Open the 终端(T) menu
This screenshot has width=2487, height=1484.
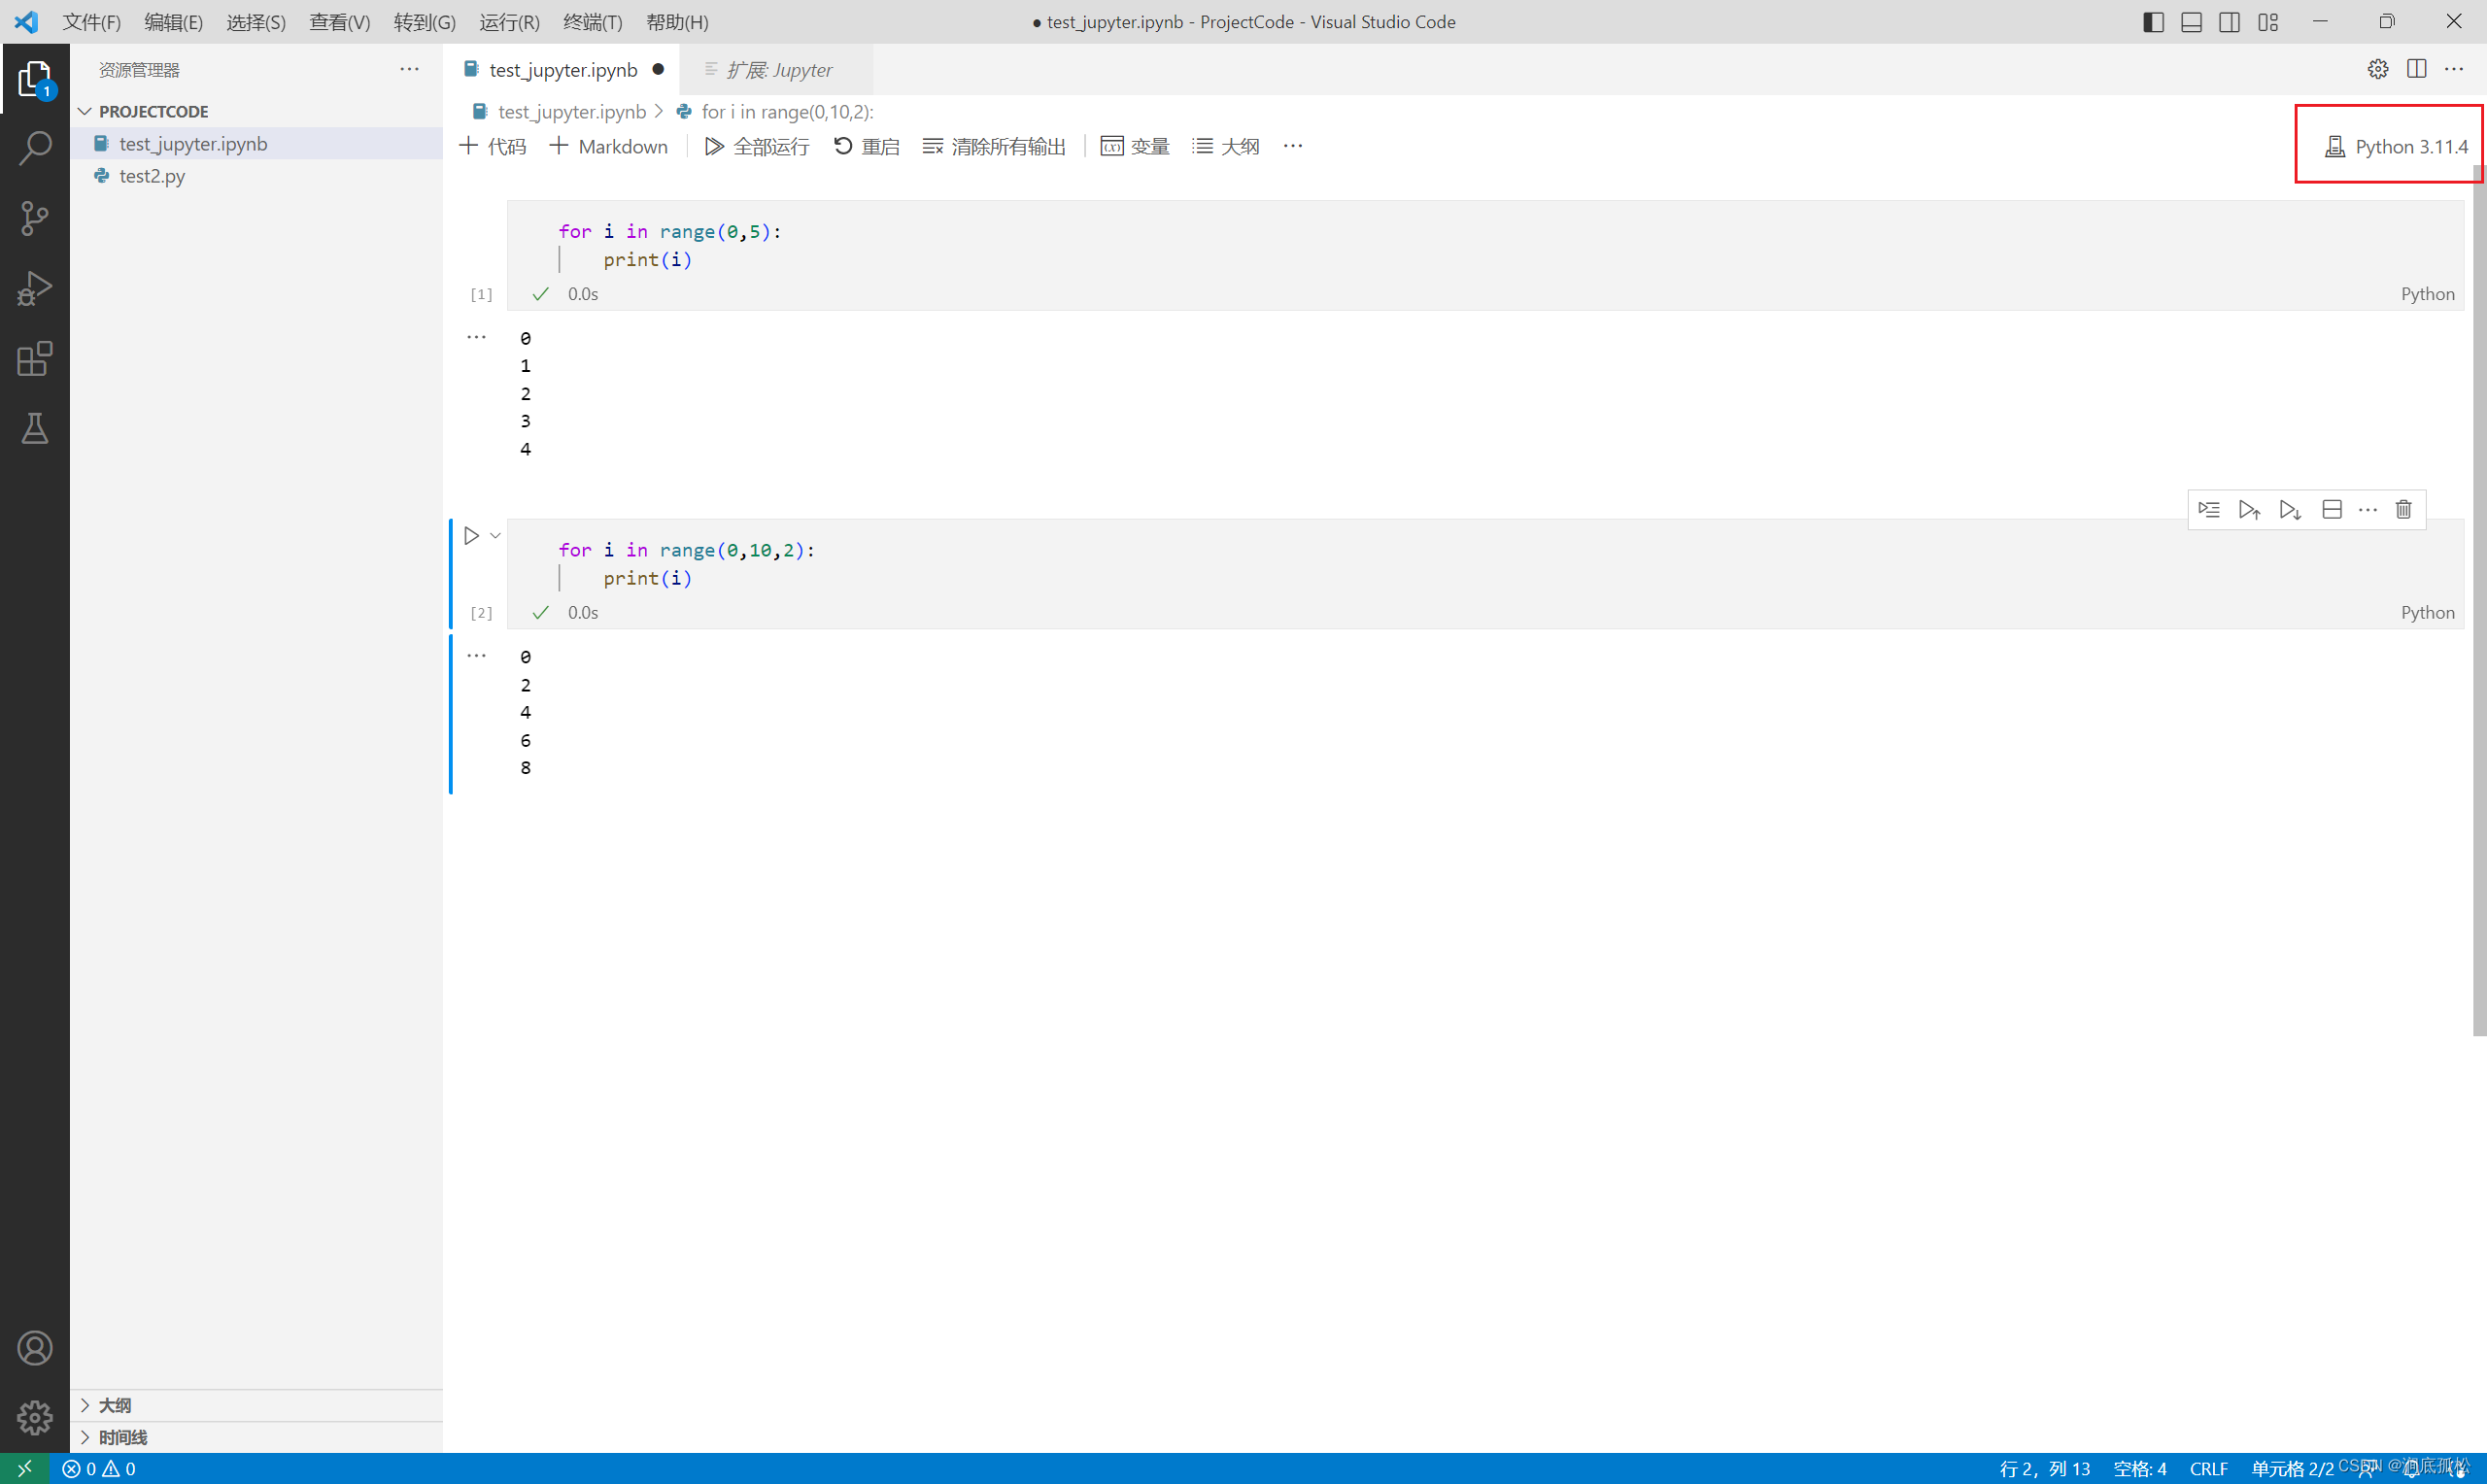[592, 22]
